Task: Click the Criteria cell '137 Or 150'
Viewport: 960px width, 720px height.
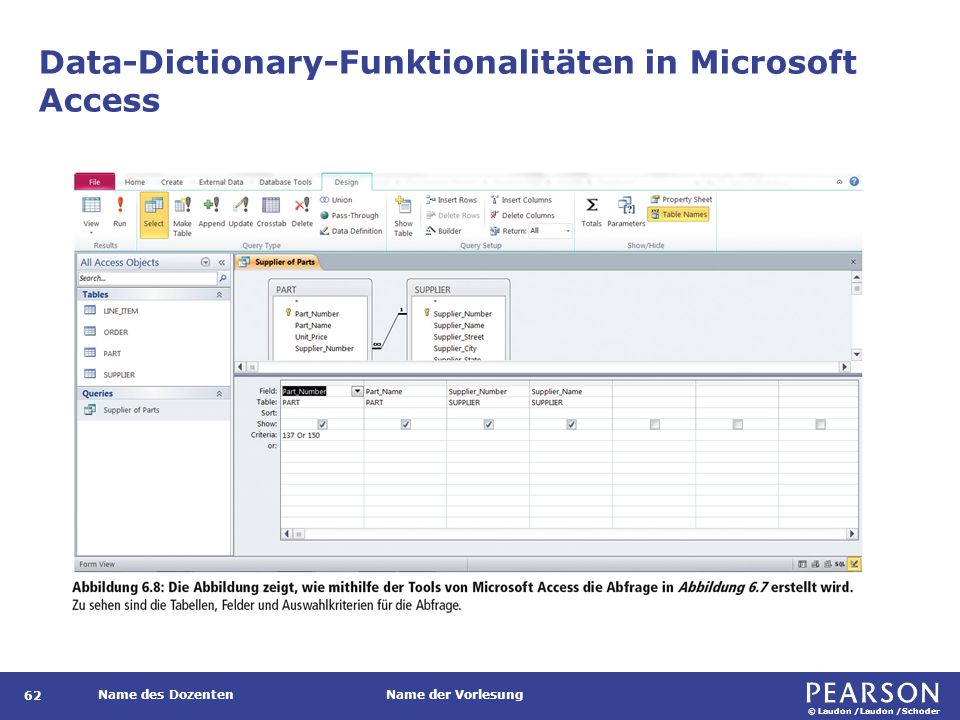Action: point(322,435)
